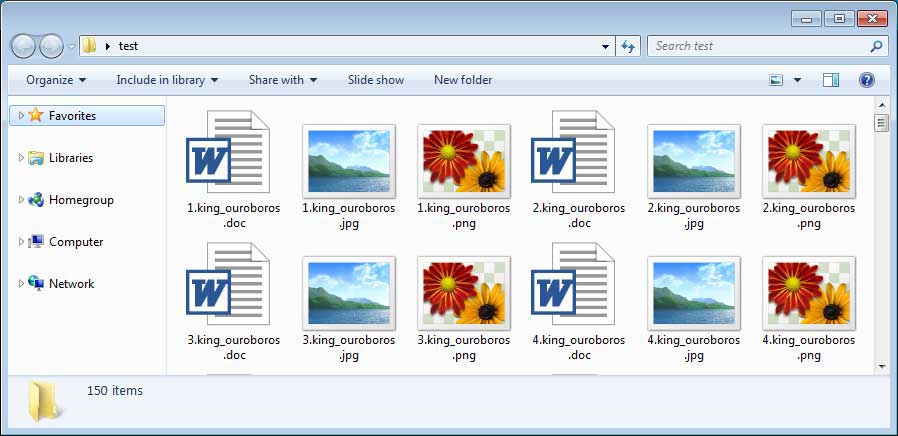
Task: Click the 'test' path segment
Action: (x=128, y=46)
